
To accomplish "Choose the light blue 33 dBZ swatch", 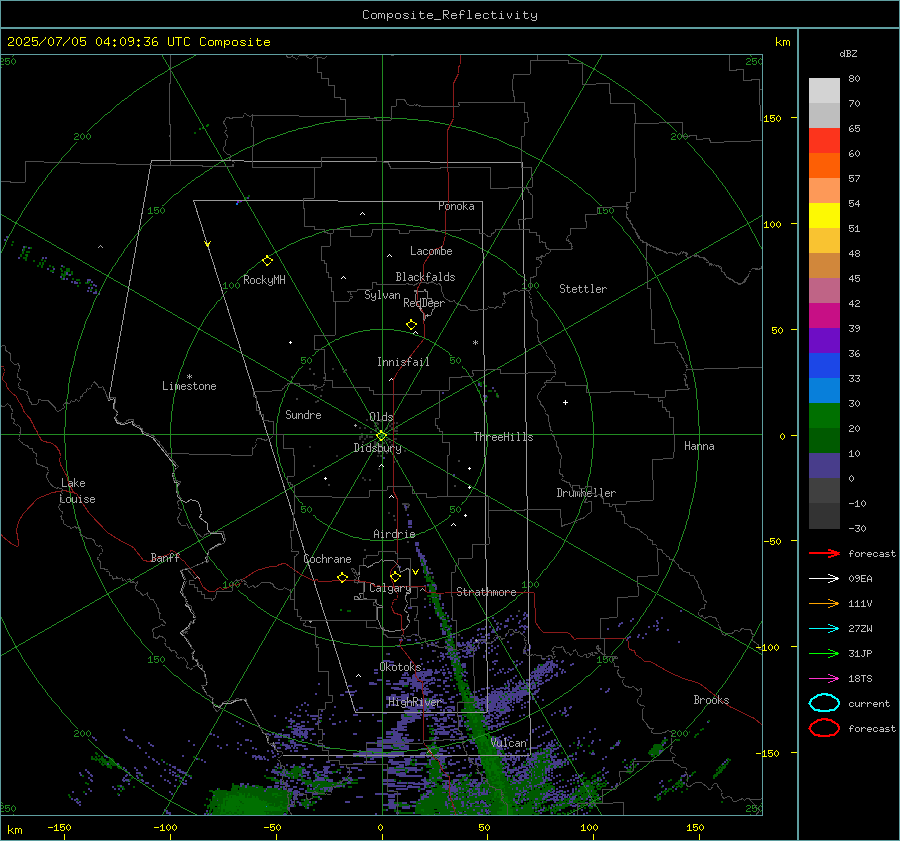I will coord(824,390).
